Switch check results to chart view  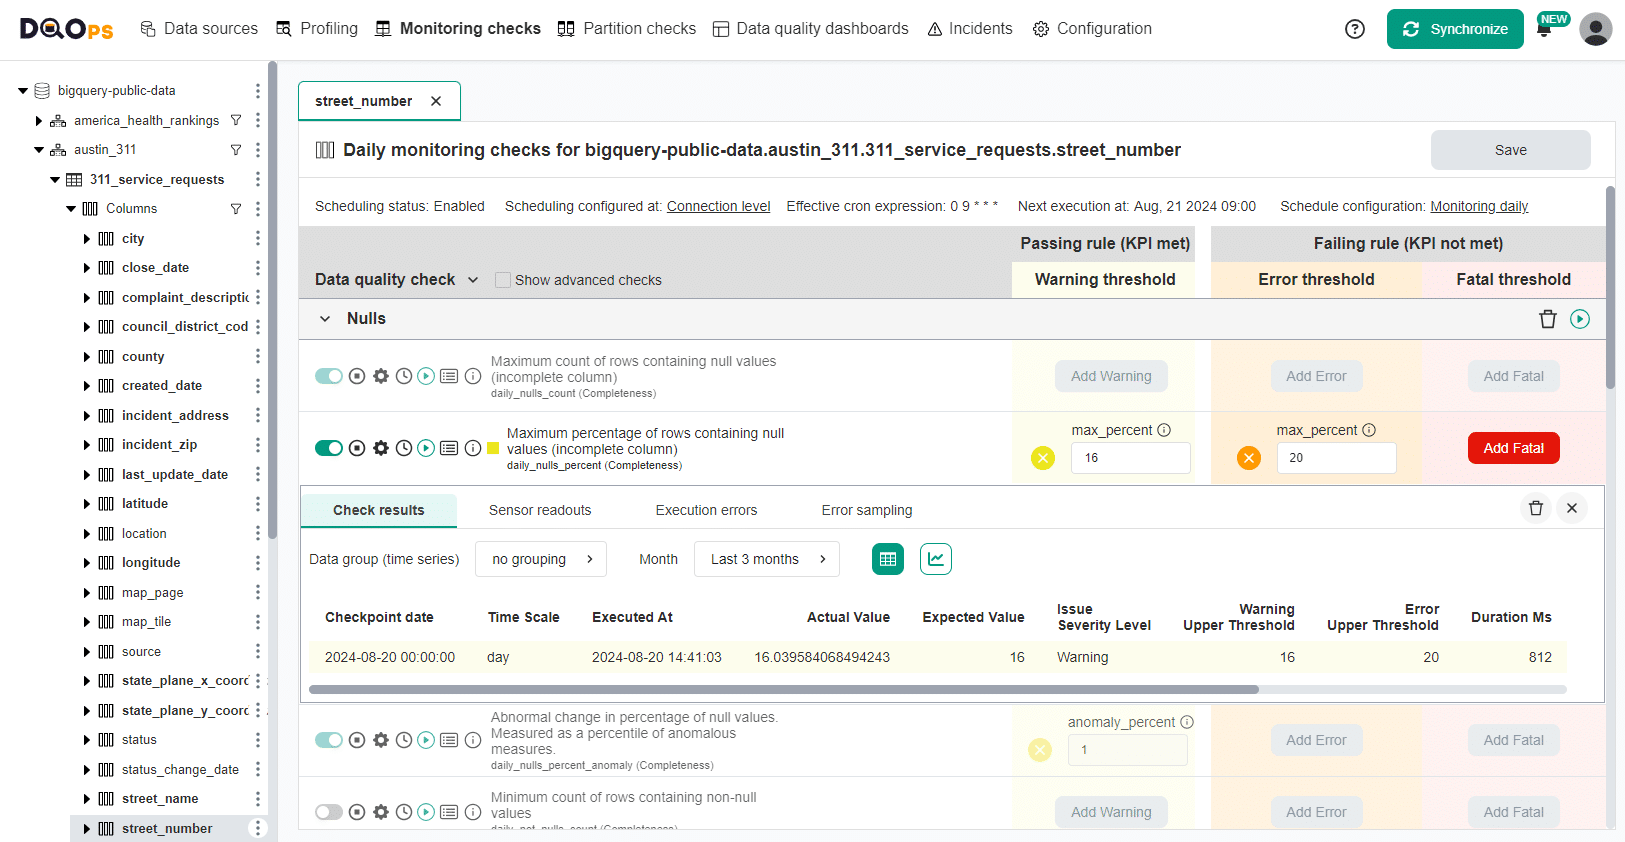[936, 559]
